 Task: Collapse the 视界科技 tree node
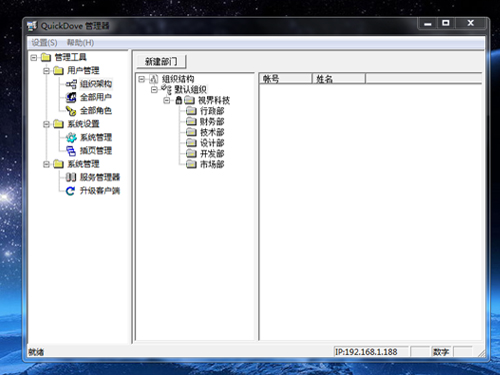tap(167, 100)
